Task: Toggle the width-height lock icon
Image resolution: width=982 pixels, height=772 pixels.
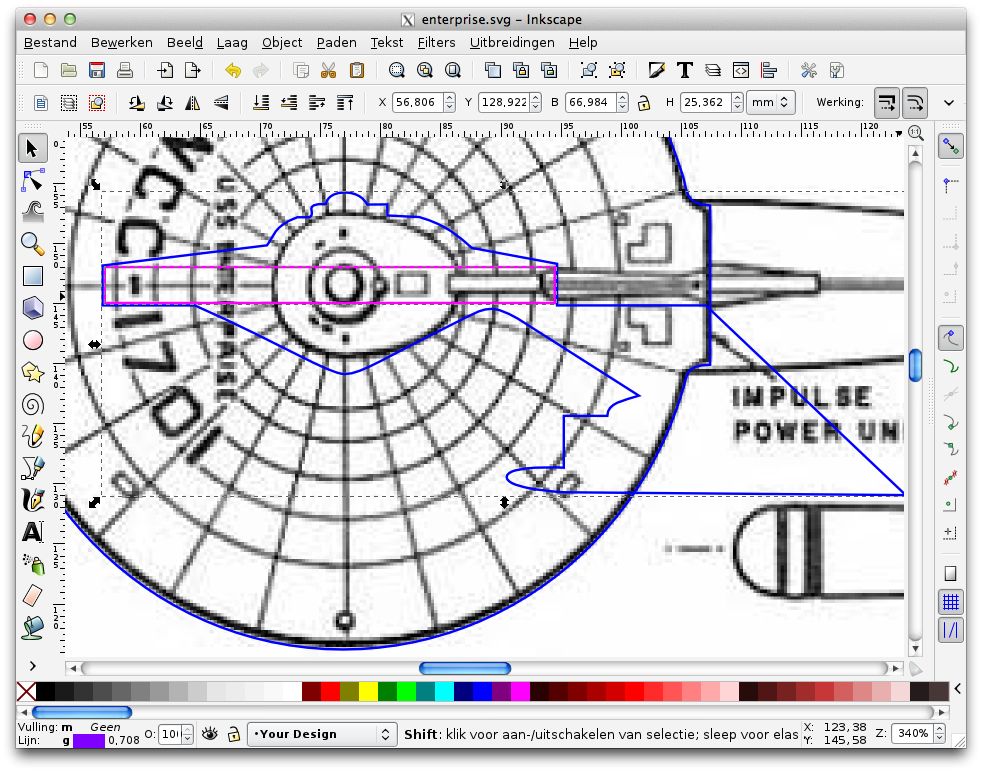Action: (644, 103)
